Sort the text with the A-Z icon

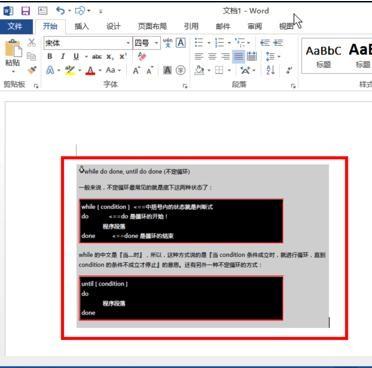point(271,70)
